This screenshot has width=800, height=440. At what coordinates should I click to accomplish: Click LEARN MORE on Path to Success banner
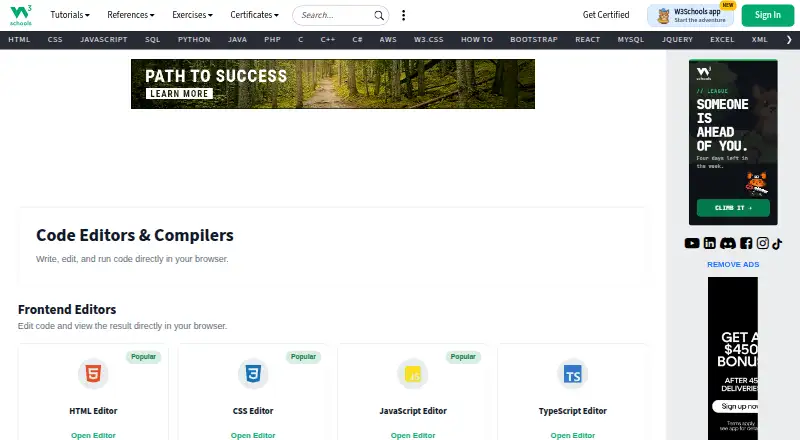pyautogui.click(x=179, y=94)
